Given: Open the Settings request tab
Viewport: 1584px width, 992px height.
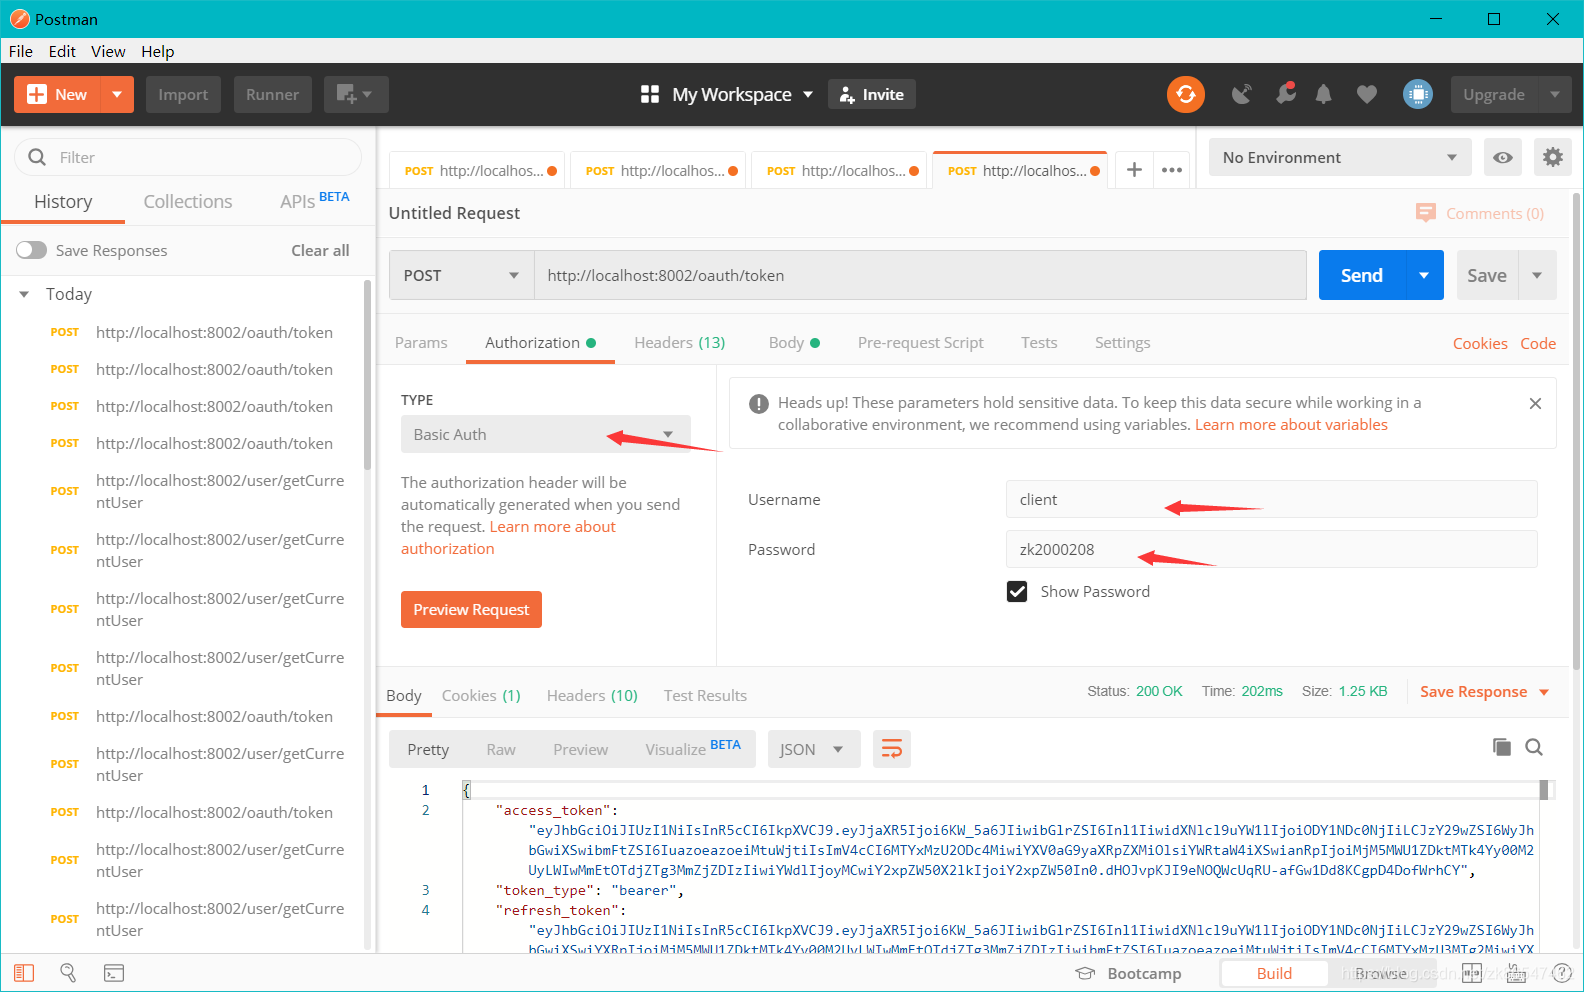Looking at the screenshot, I should 1122,342.
